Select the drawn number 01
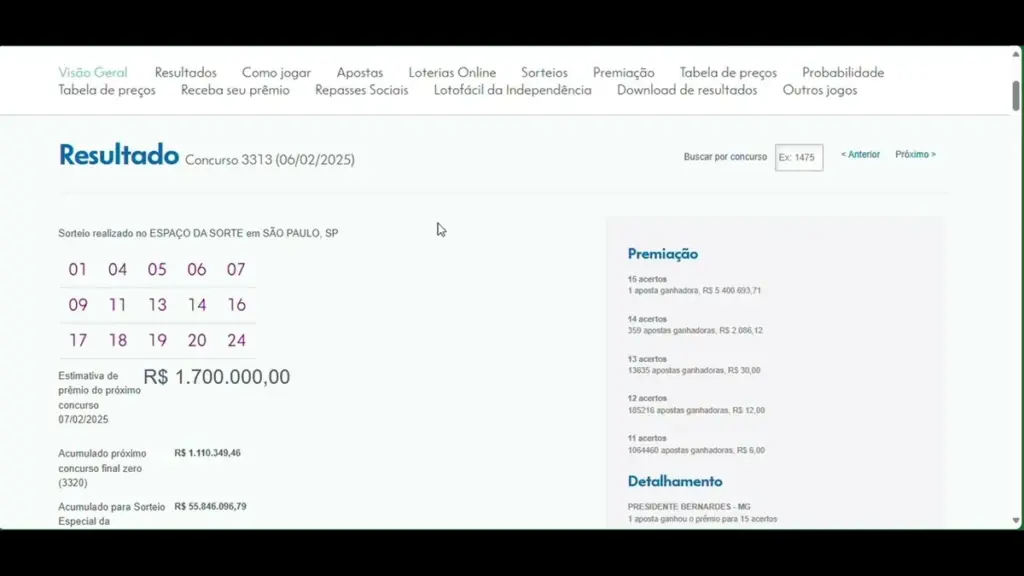1024x576 pixels. pyautogui.click(x=78, y=270)
